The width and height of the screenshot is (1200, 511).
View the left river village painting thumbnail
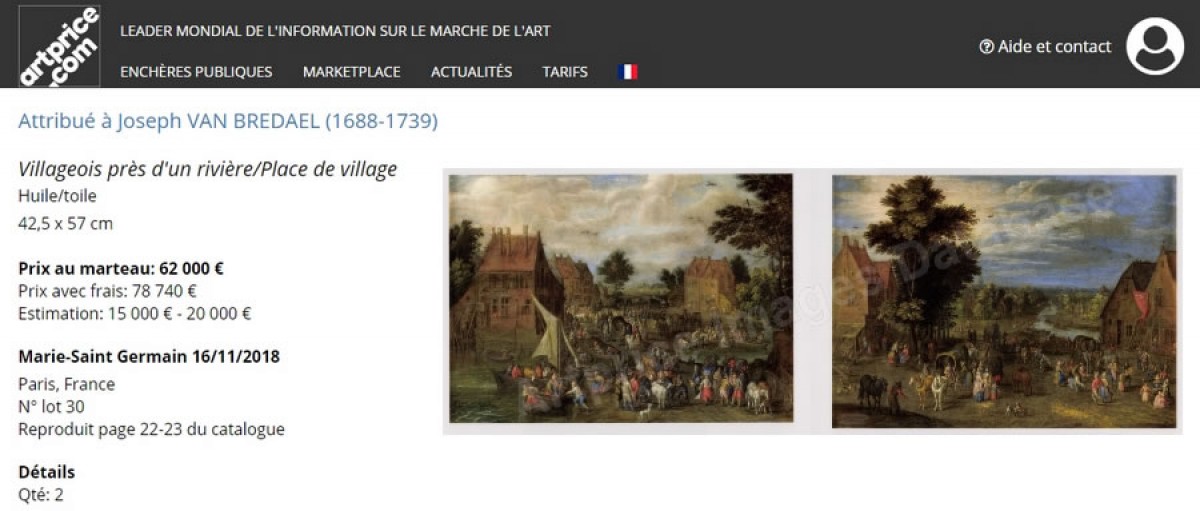(x=621, y=298)
